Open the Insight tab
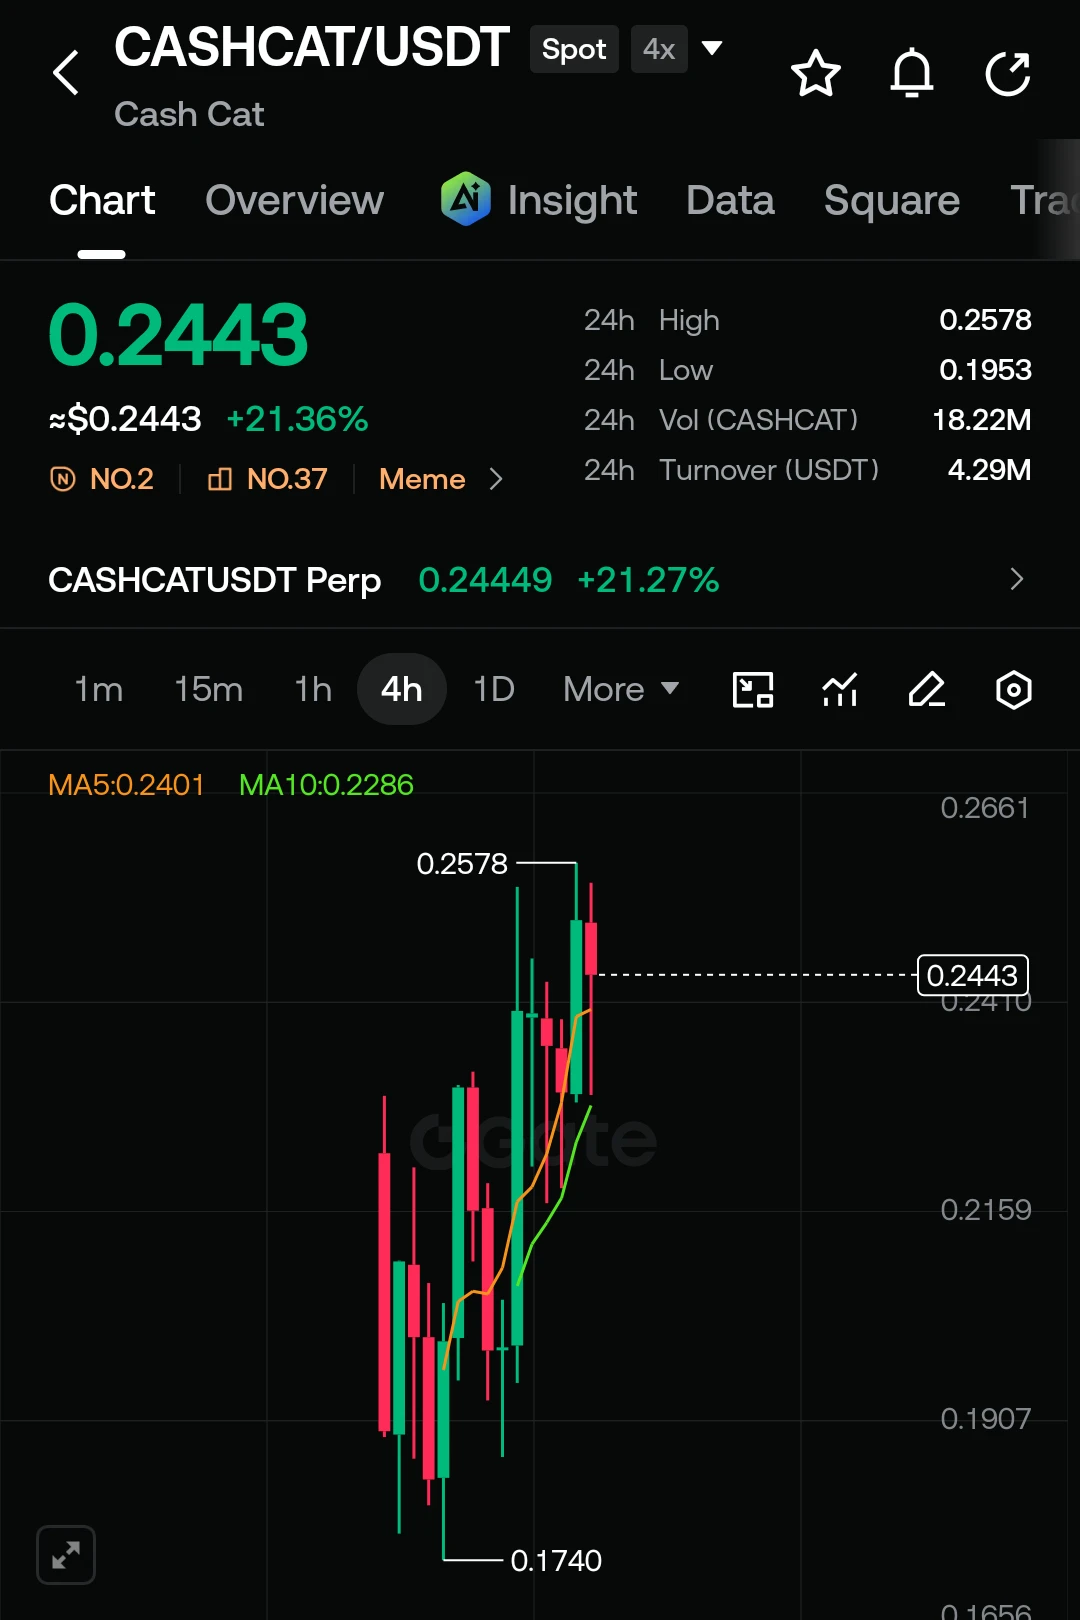Image resolution: width=1080 pixels, height=1620 pixels. [x=572, y=200]
